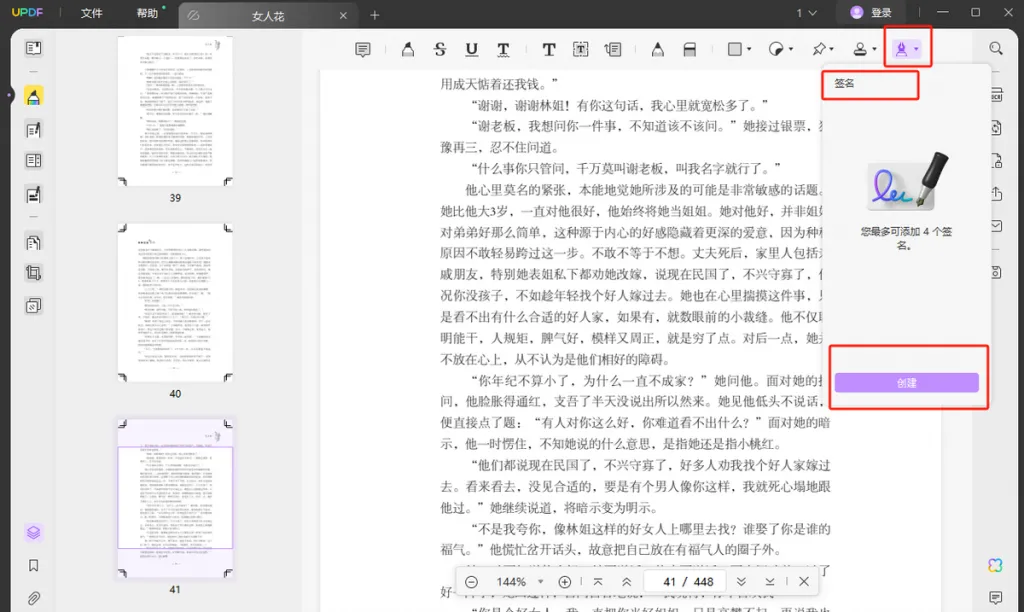Go to the previous page
The width and height of the screenshot is (1024, 612).
click(626, 582)
